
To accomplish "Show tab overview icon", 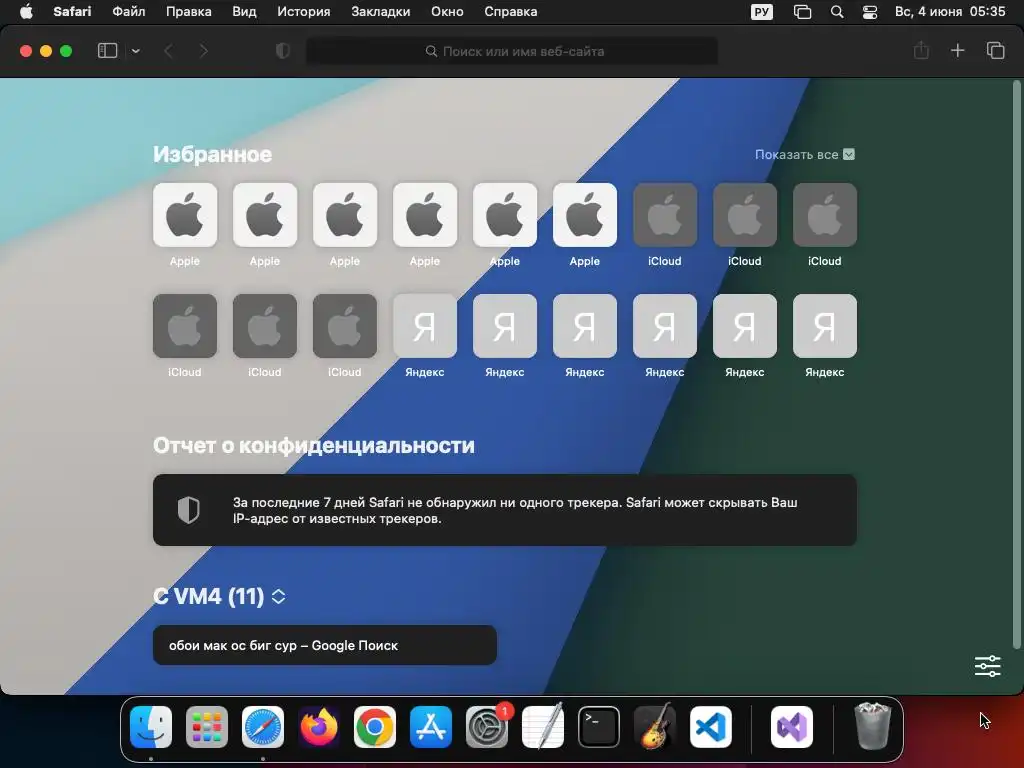I will click(995, 50).
